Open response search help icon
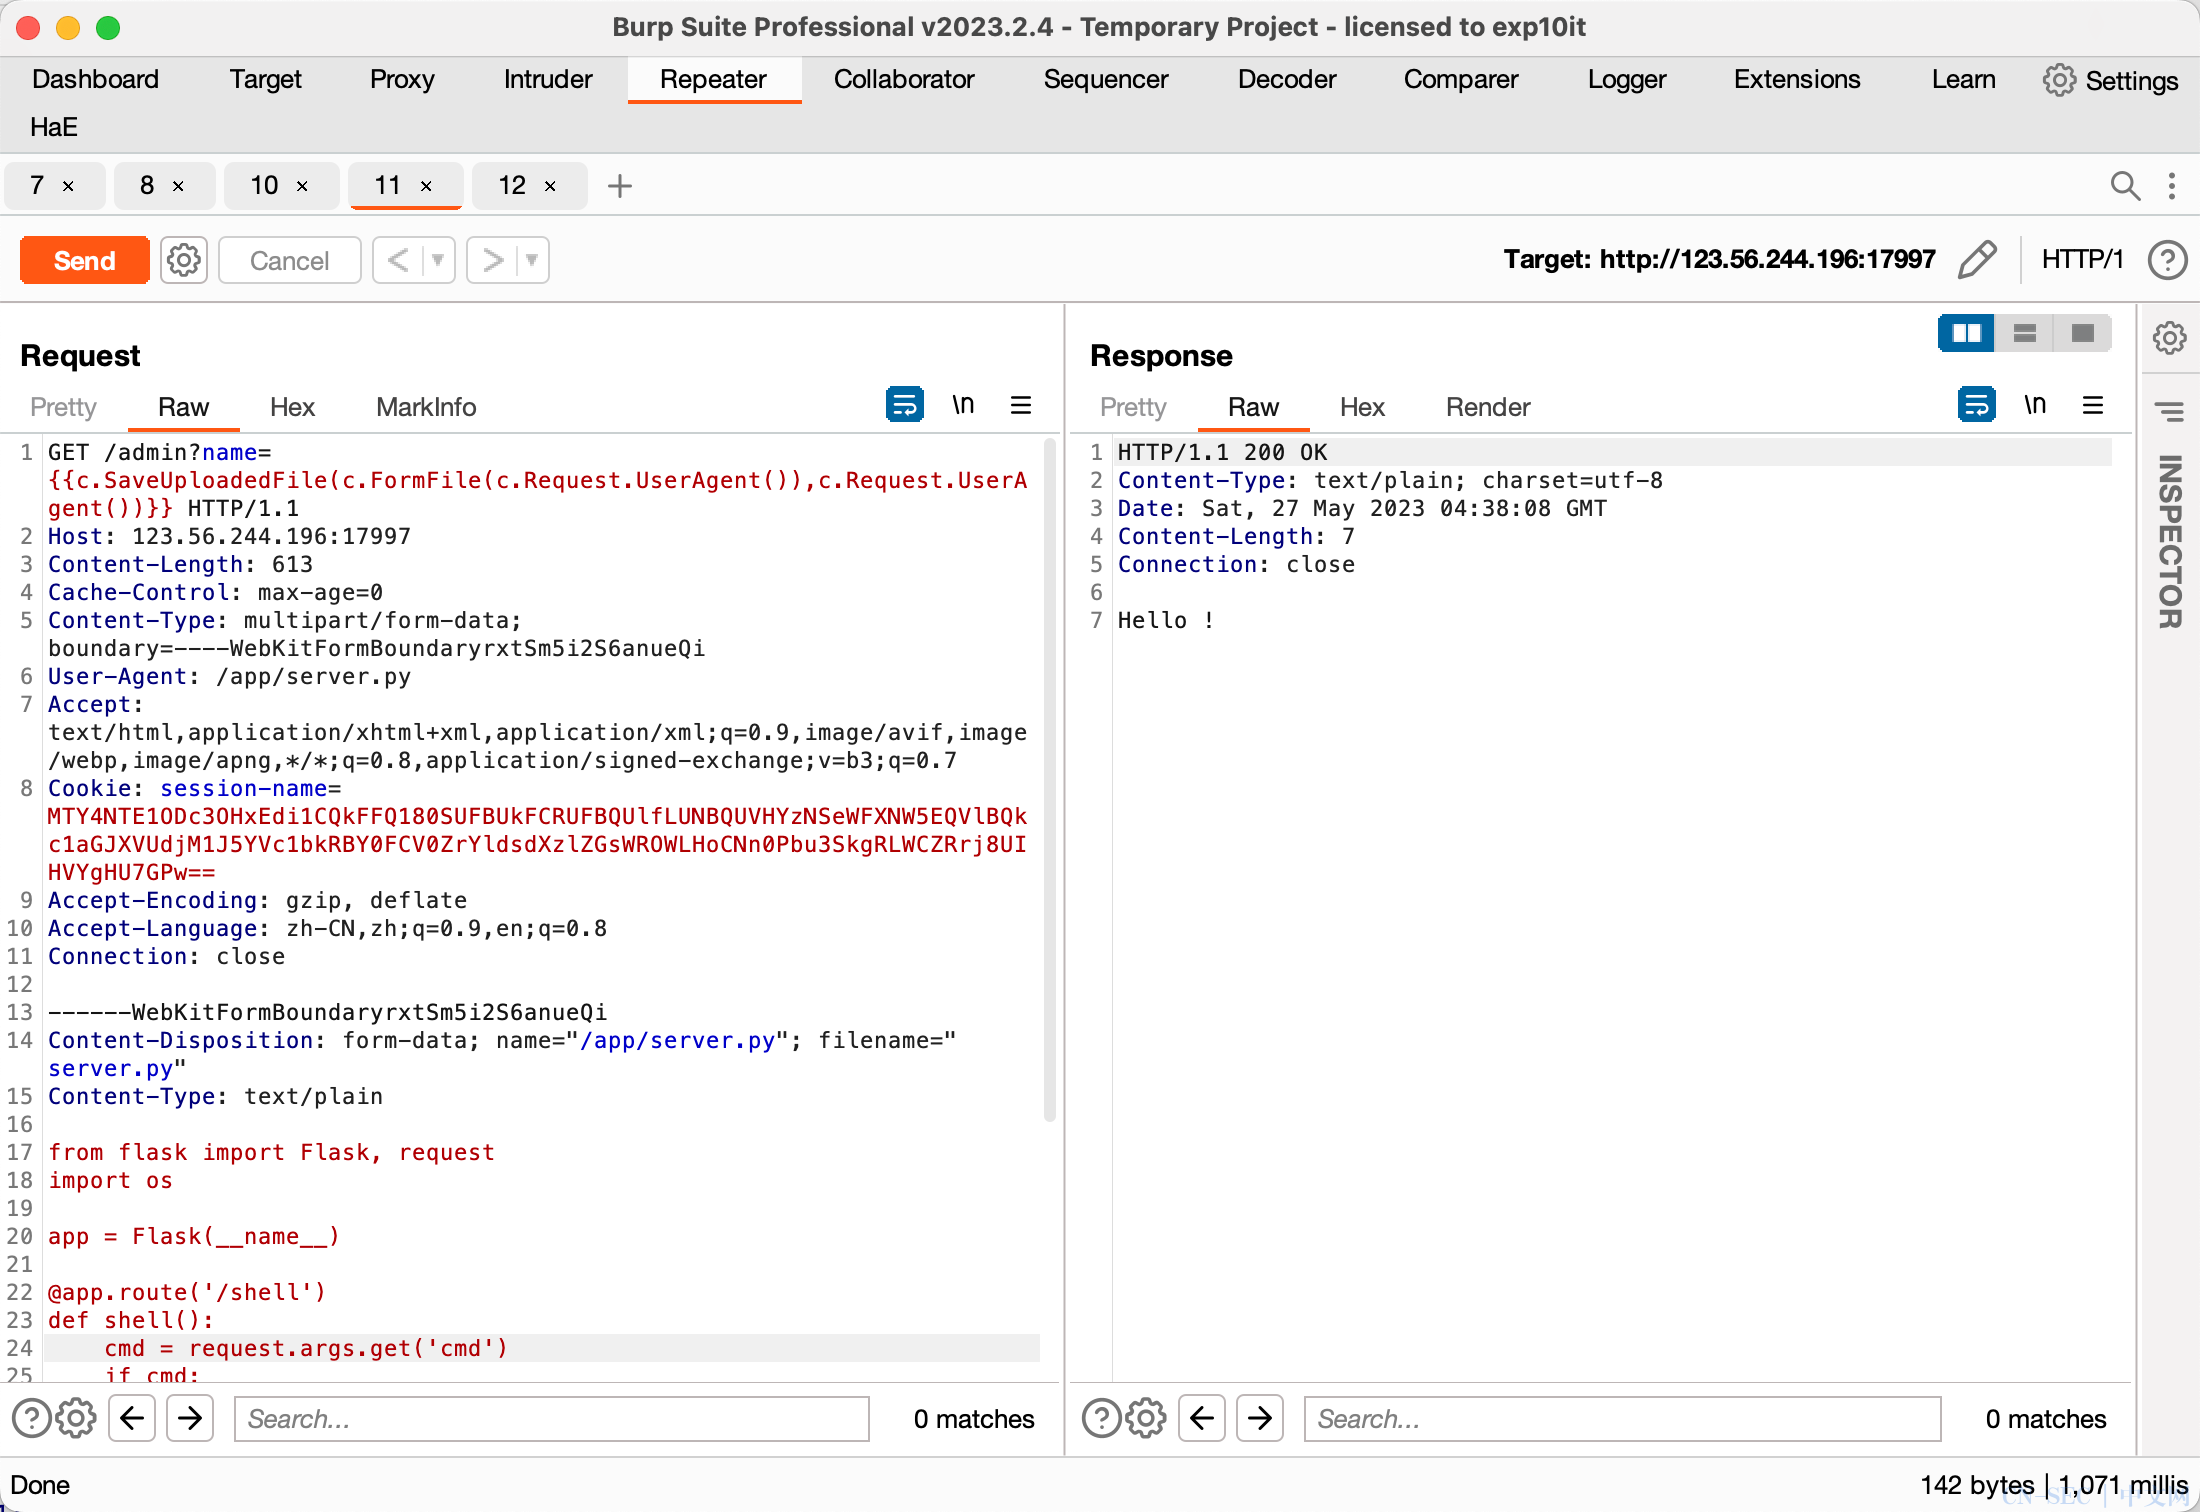2200x1512 pixels. tap(1102, 1418)
